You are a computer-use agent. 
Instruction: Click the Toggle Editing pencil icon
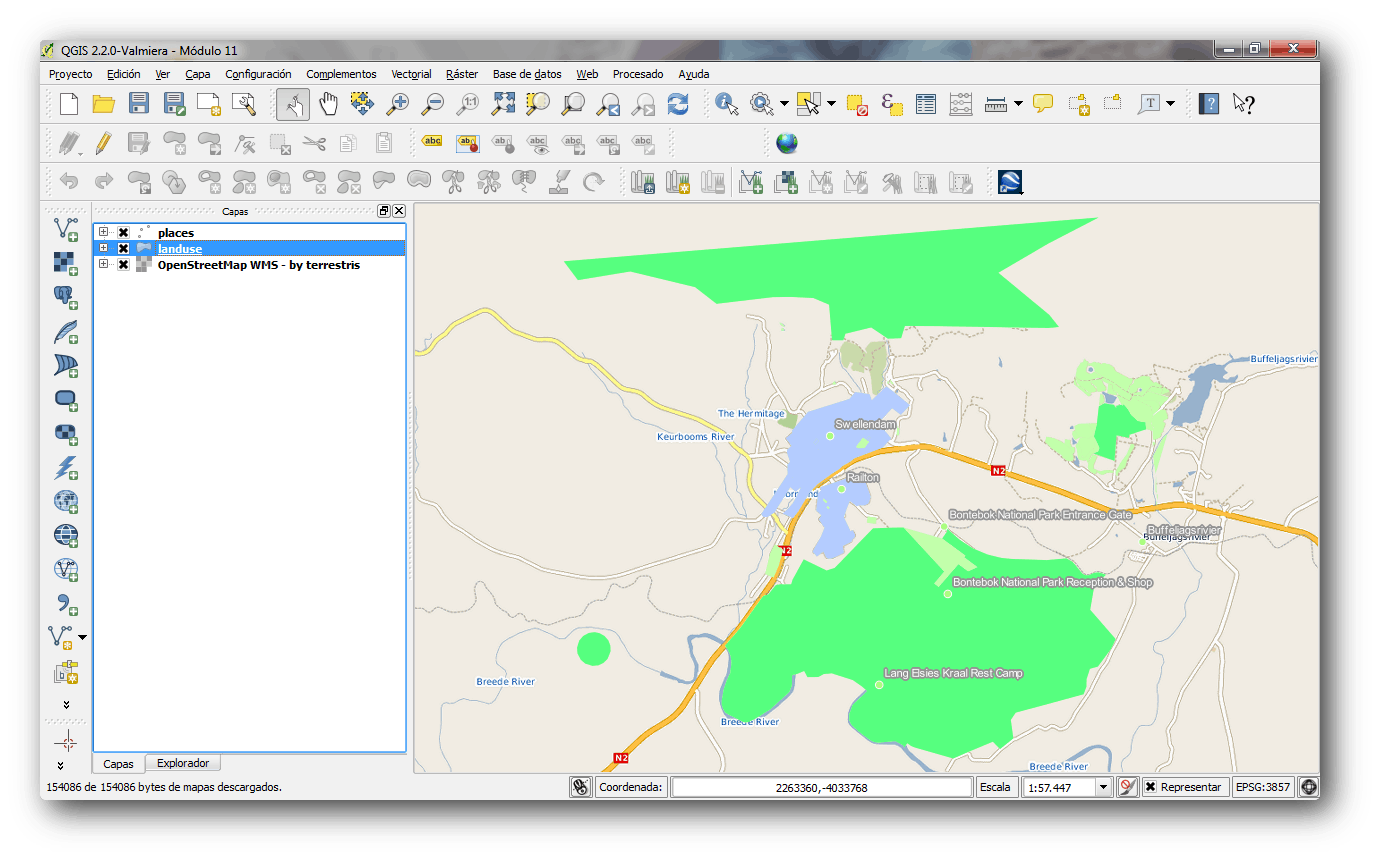[x=103, y=143]
